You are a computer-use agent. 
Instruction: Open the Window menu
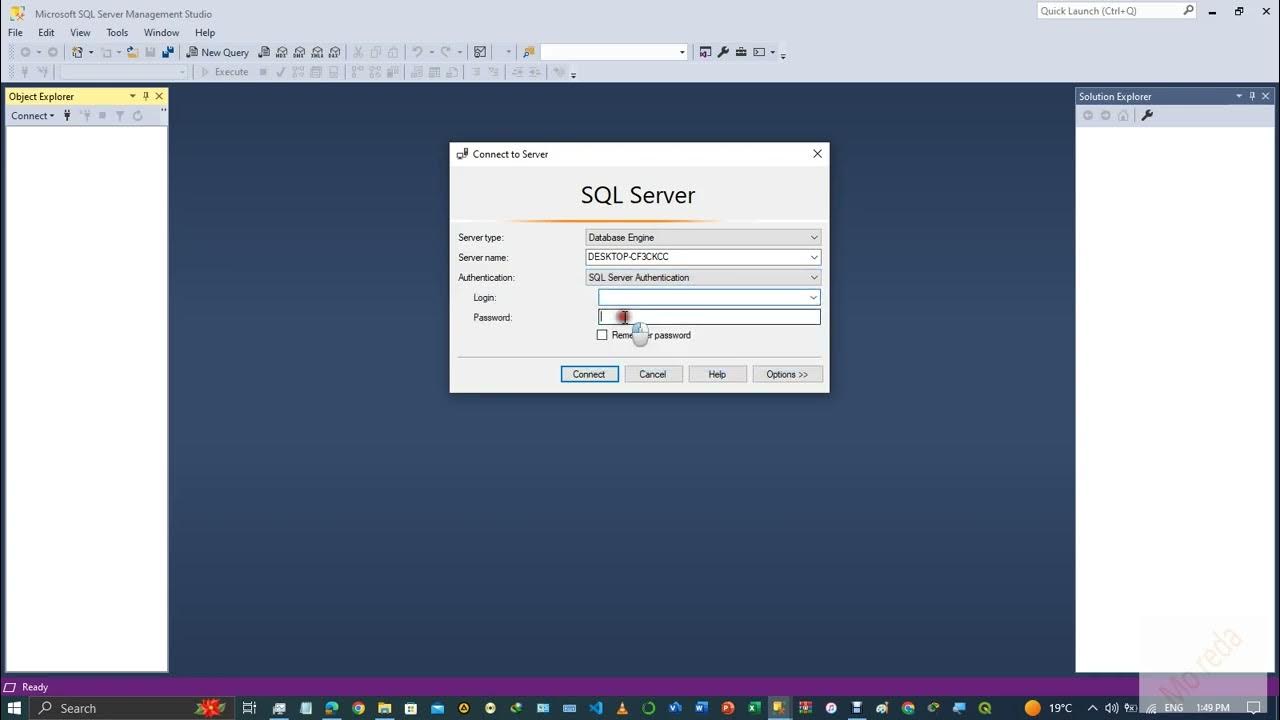(x=161, y=33)
